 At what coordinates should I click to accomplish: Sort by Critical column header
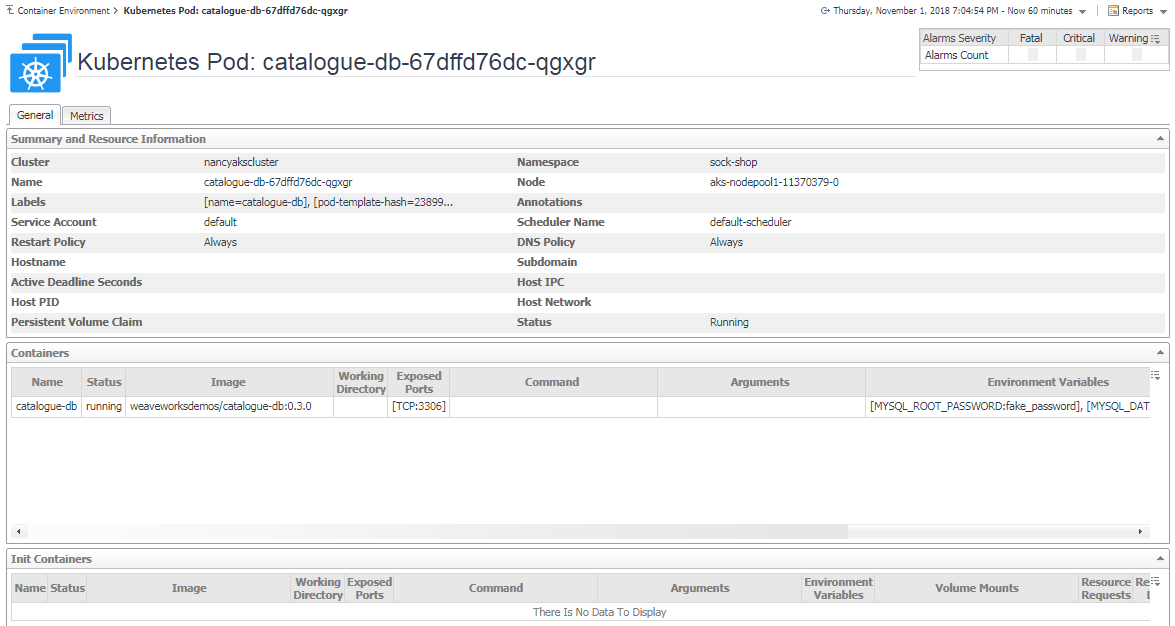pyautogui.click(x=1079, y=38)
